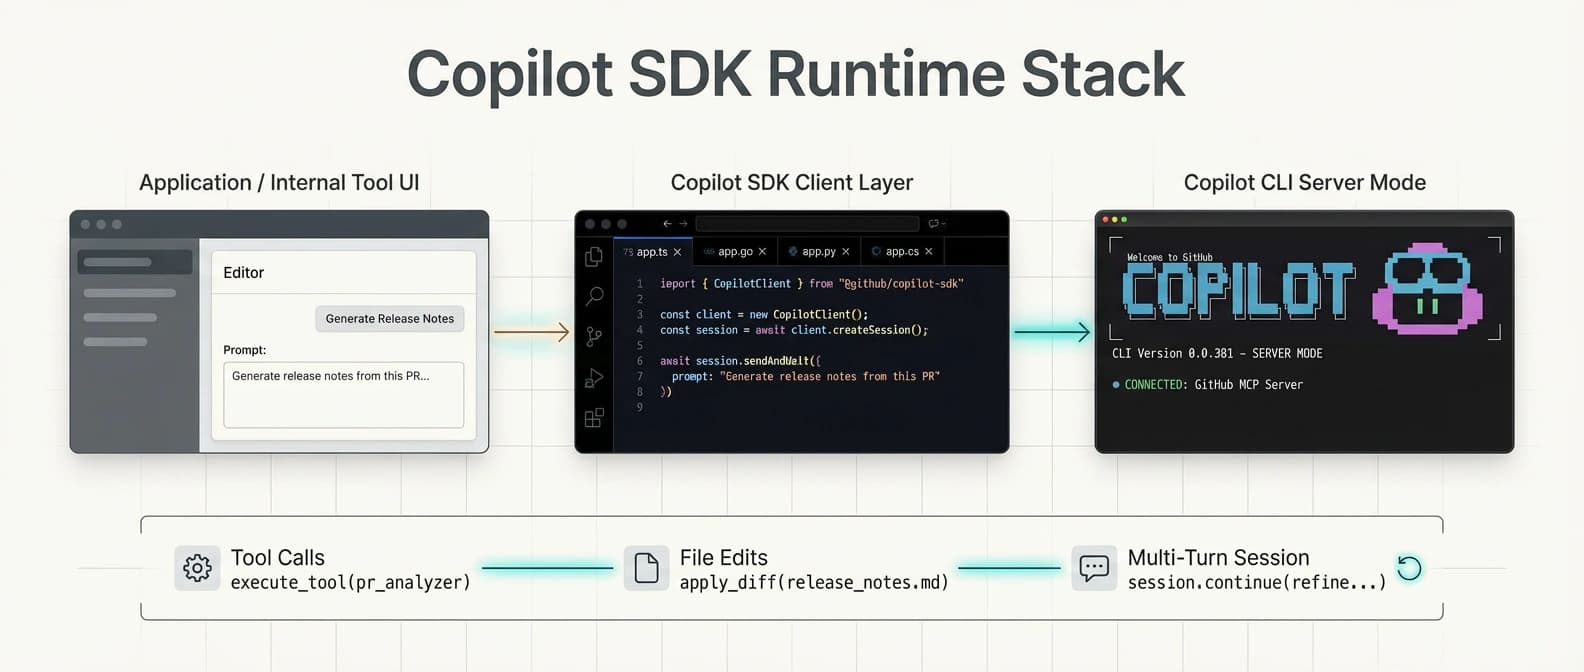Click the prompt string line in the code
Screen dimensions: 1584x672
coord(805,376)
